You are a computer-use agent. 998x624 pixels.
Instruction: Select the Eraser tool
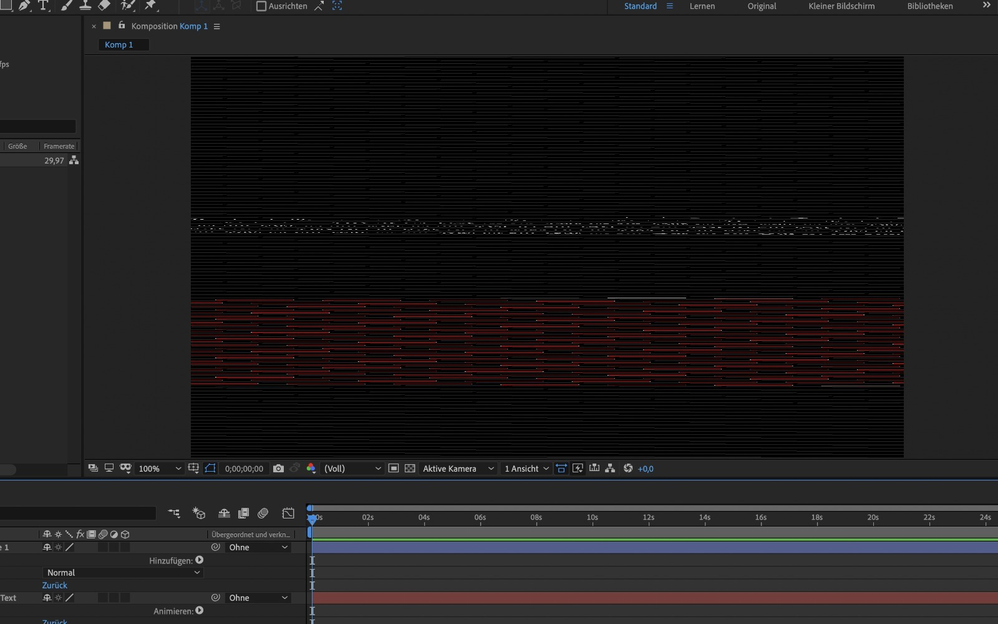pyautogui.click(x=104, y=6)
